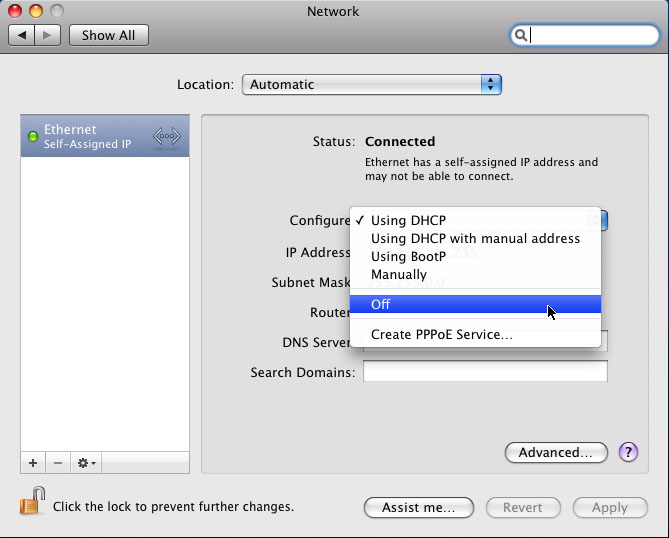Focus the toolbar search field

tap(585, 35)
